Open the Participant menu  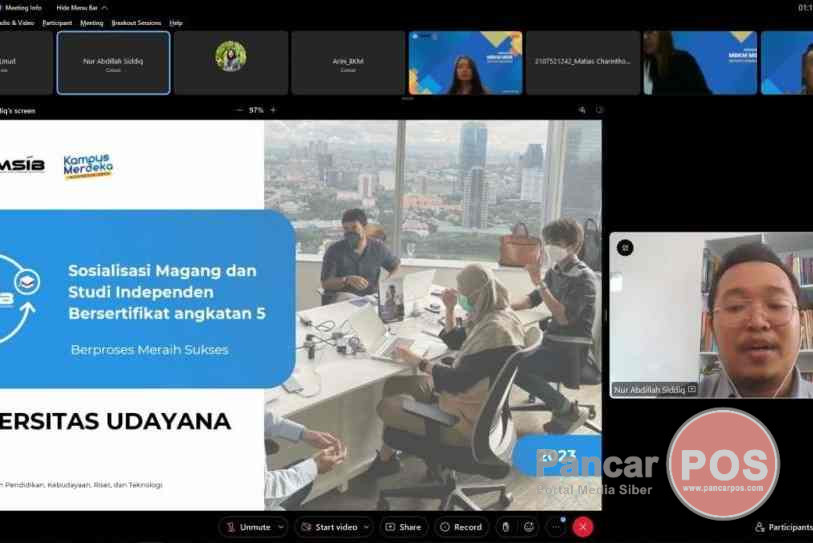pyautogui.click(x=56, y=22)
